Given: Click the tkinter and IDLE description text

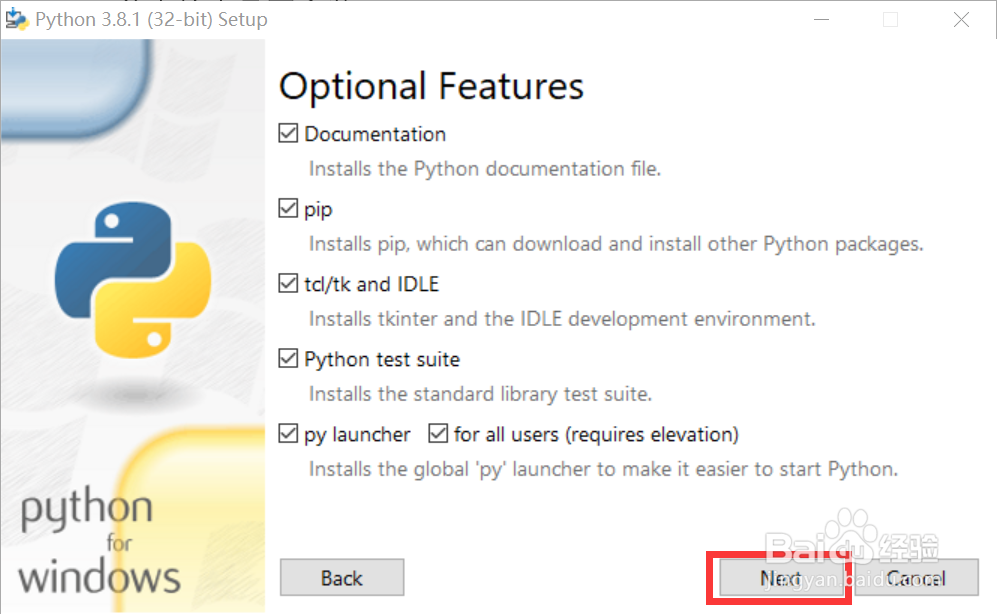Looking at the screenshot, I should coord(562,319).
